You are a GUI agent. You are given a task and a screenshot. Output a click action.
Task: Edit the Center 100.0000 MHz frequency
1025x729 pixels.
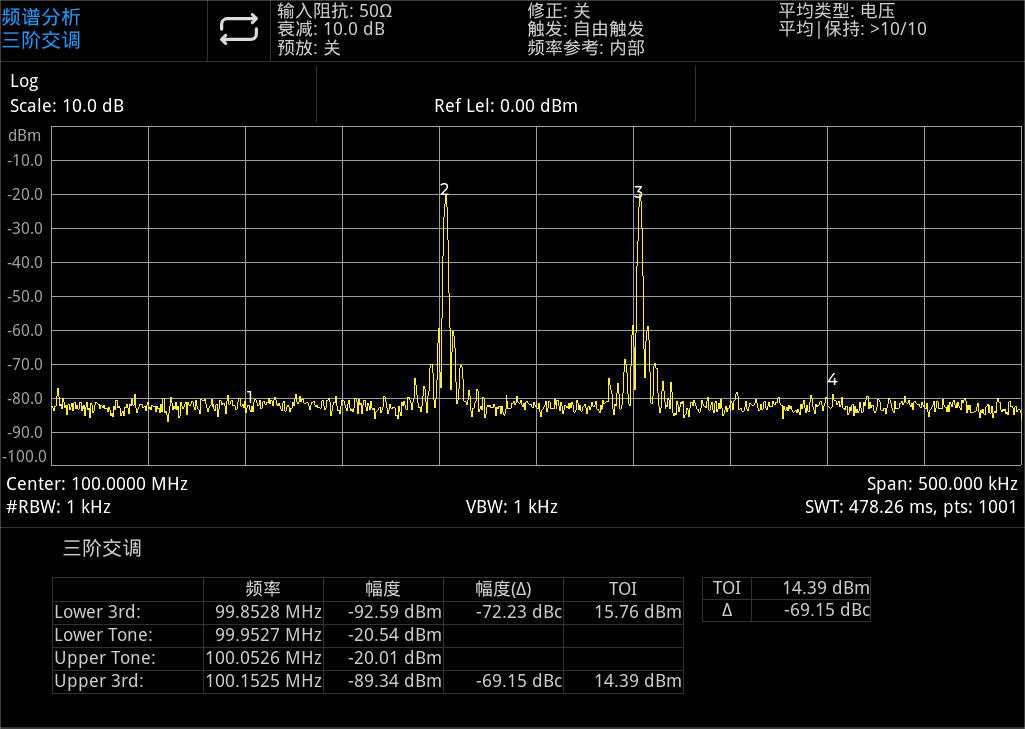[97, 484]
